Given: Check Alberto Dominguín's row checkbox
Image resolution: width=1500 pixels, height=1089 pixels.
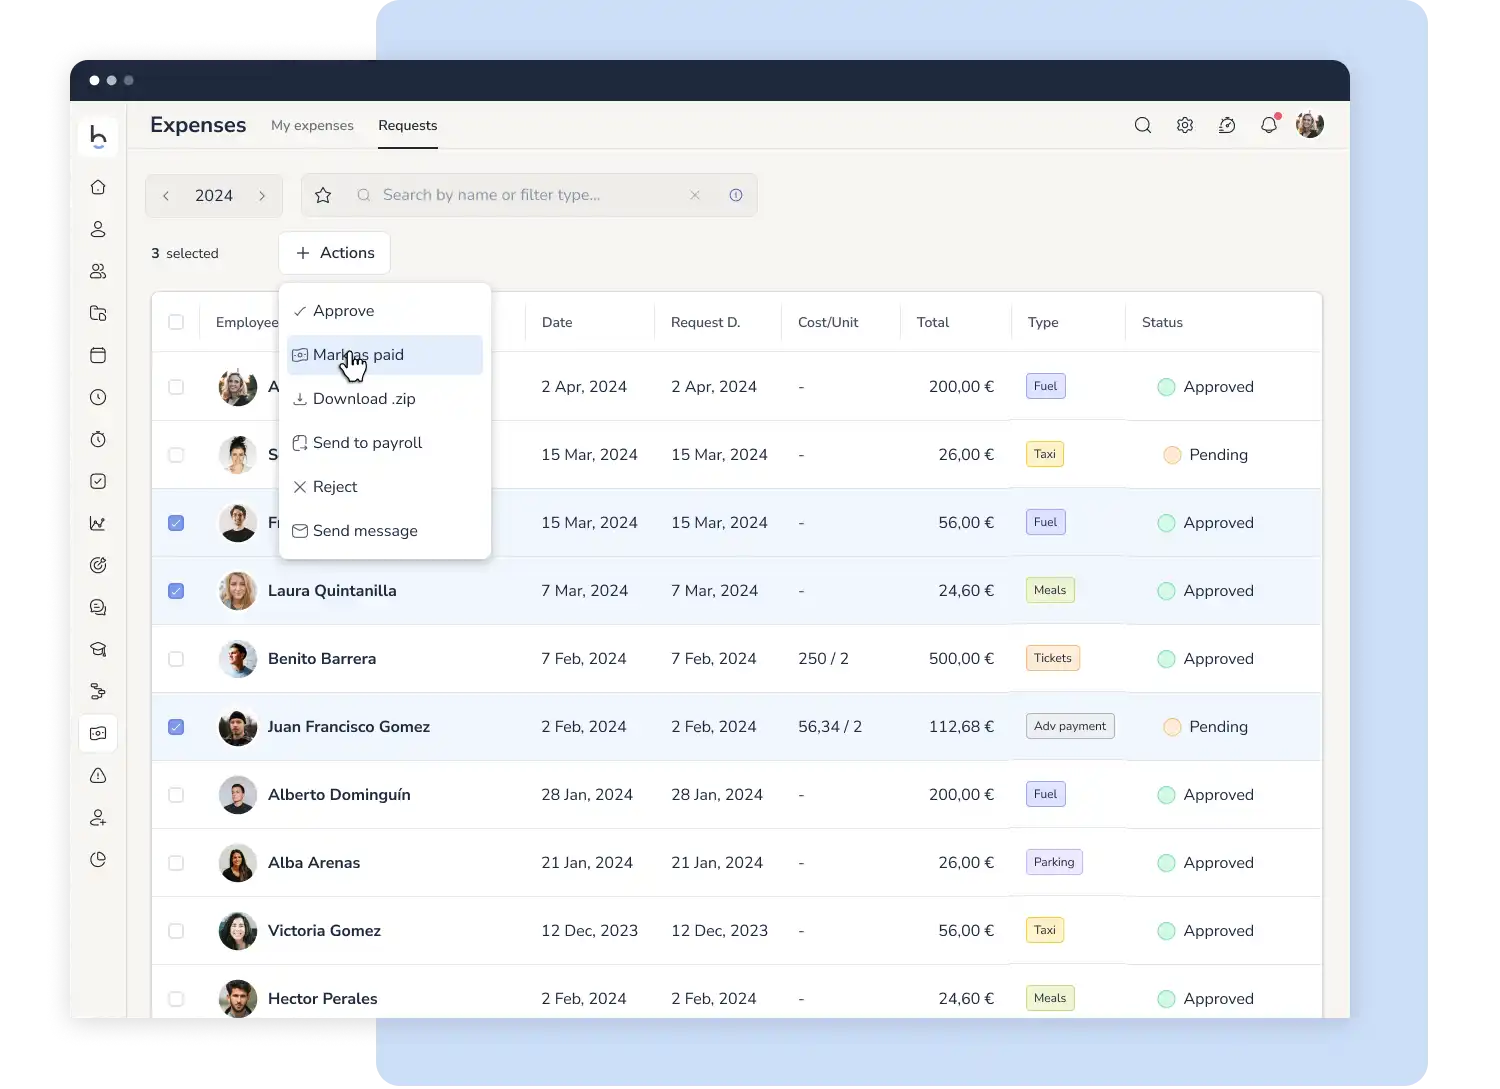Looking at the screenshot, I should coord(176,795).
